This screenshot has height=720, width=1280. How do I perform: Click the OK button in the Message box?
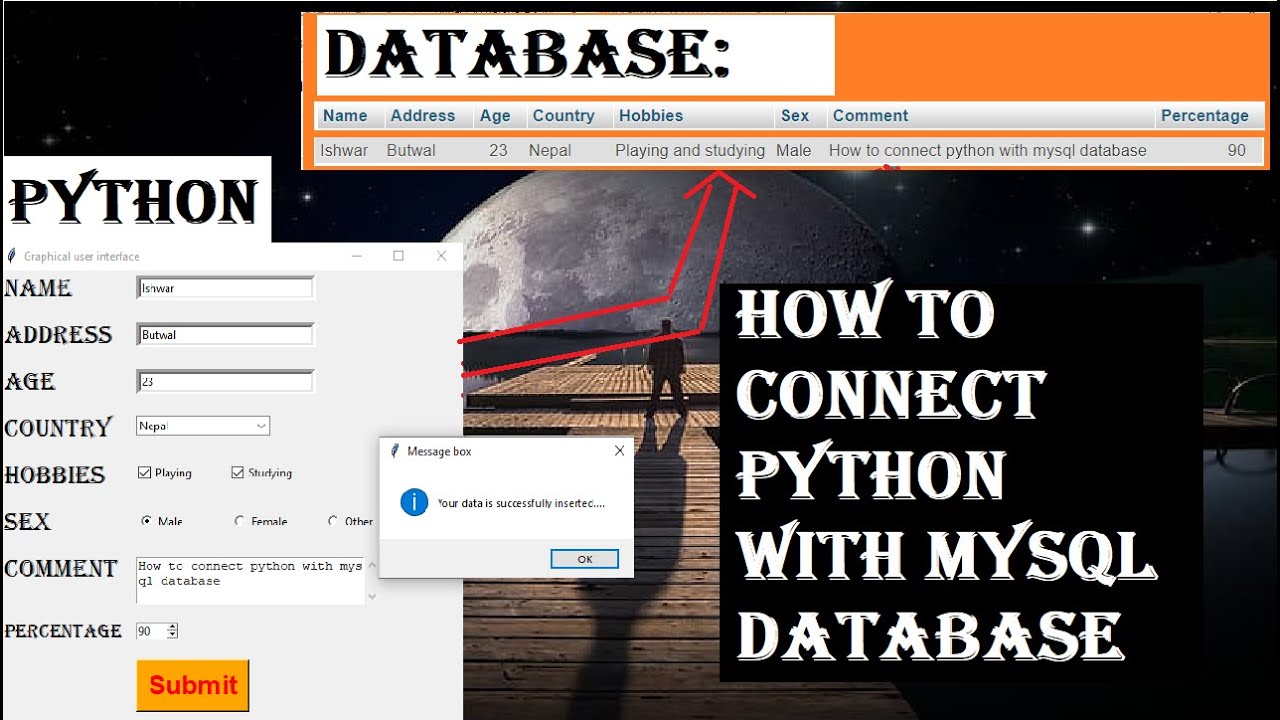585,559
